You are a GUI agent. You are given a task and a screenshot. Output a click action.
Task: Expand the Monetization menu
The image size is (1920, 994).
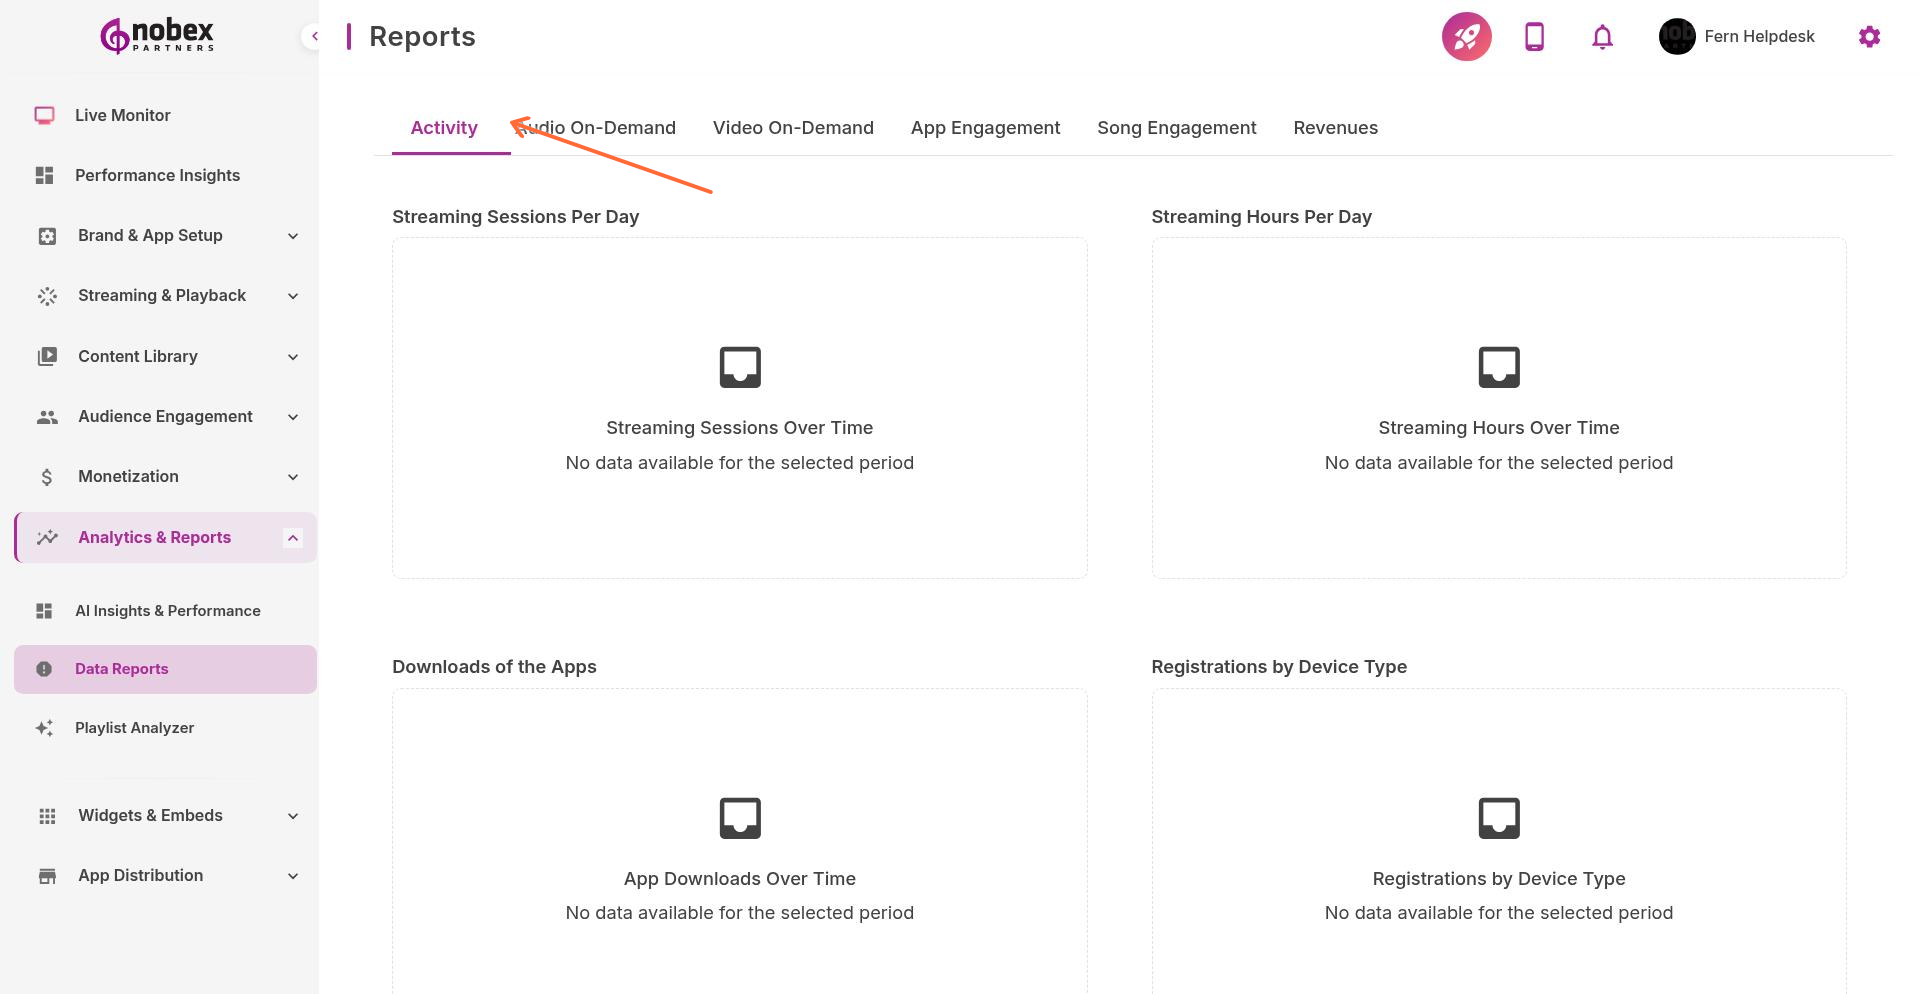pos(292,477)
